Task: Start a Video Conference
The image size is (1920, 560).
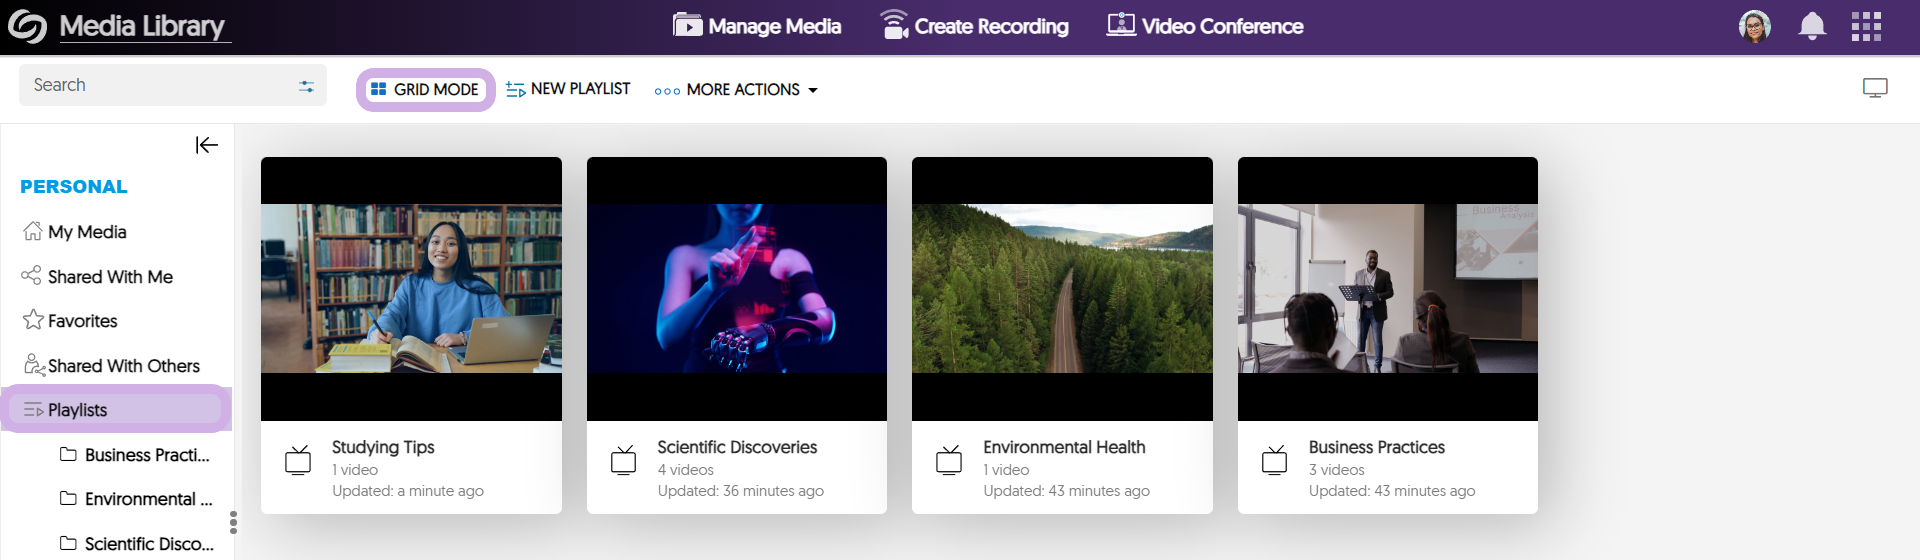Action: (1205, 26)
